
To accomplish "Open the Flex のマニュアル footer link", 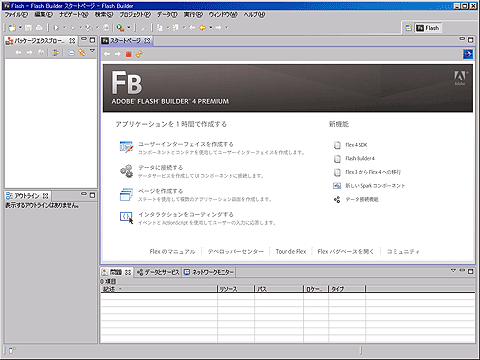I will (172, 251).
